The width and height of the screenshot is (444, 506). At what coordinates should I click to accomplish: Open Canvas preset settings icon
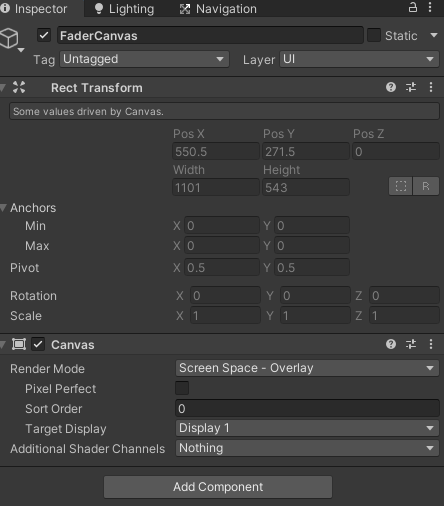click(411, 344)
